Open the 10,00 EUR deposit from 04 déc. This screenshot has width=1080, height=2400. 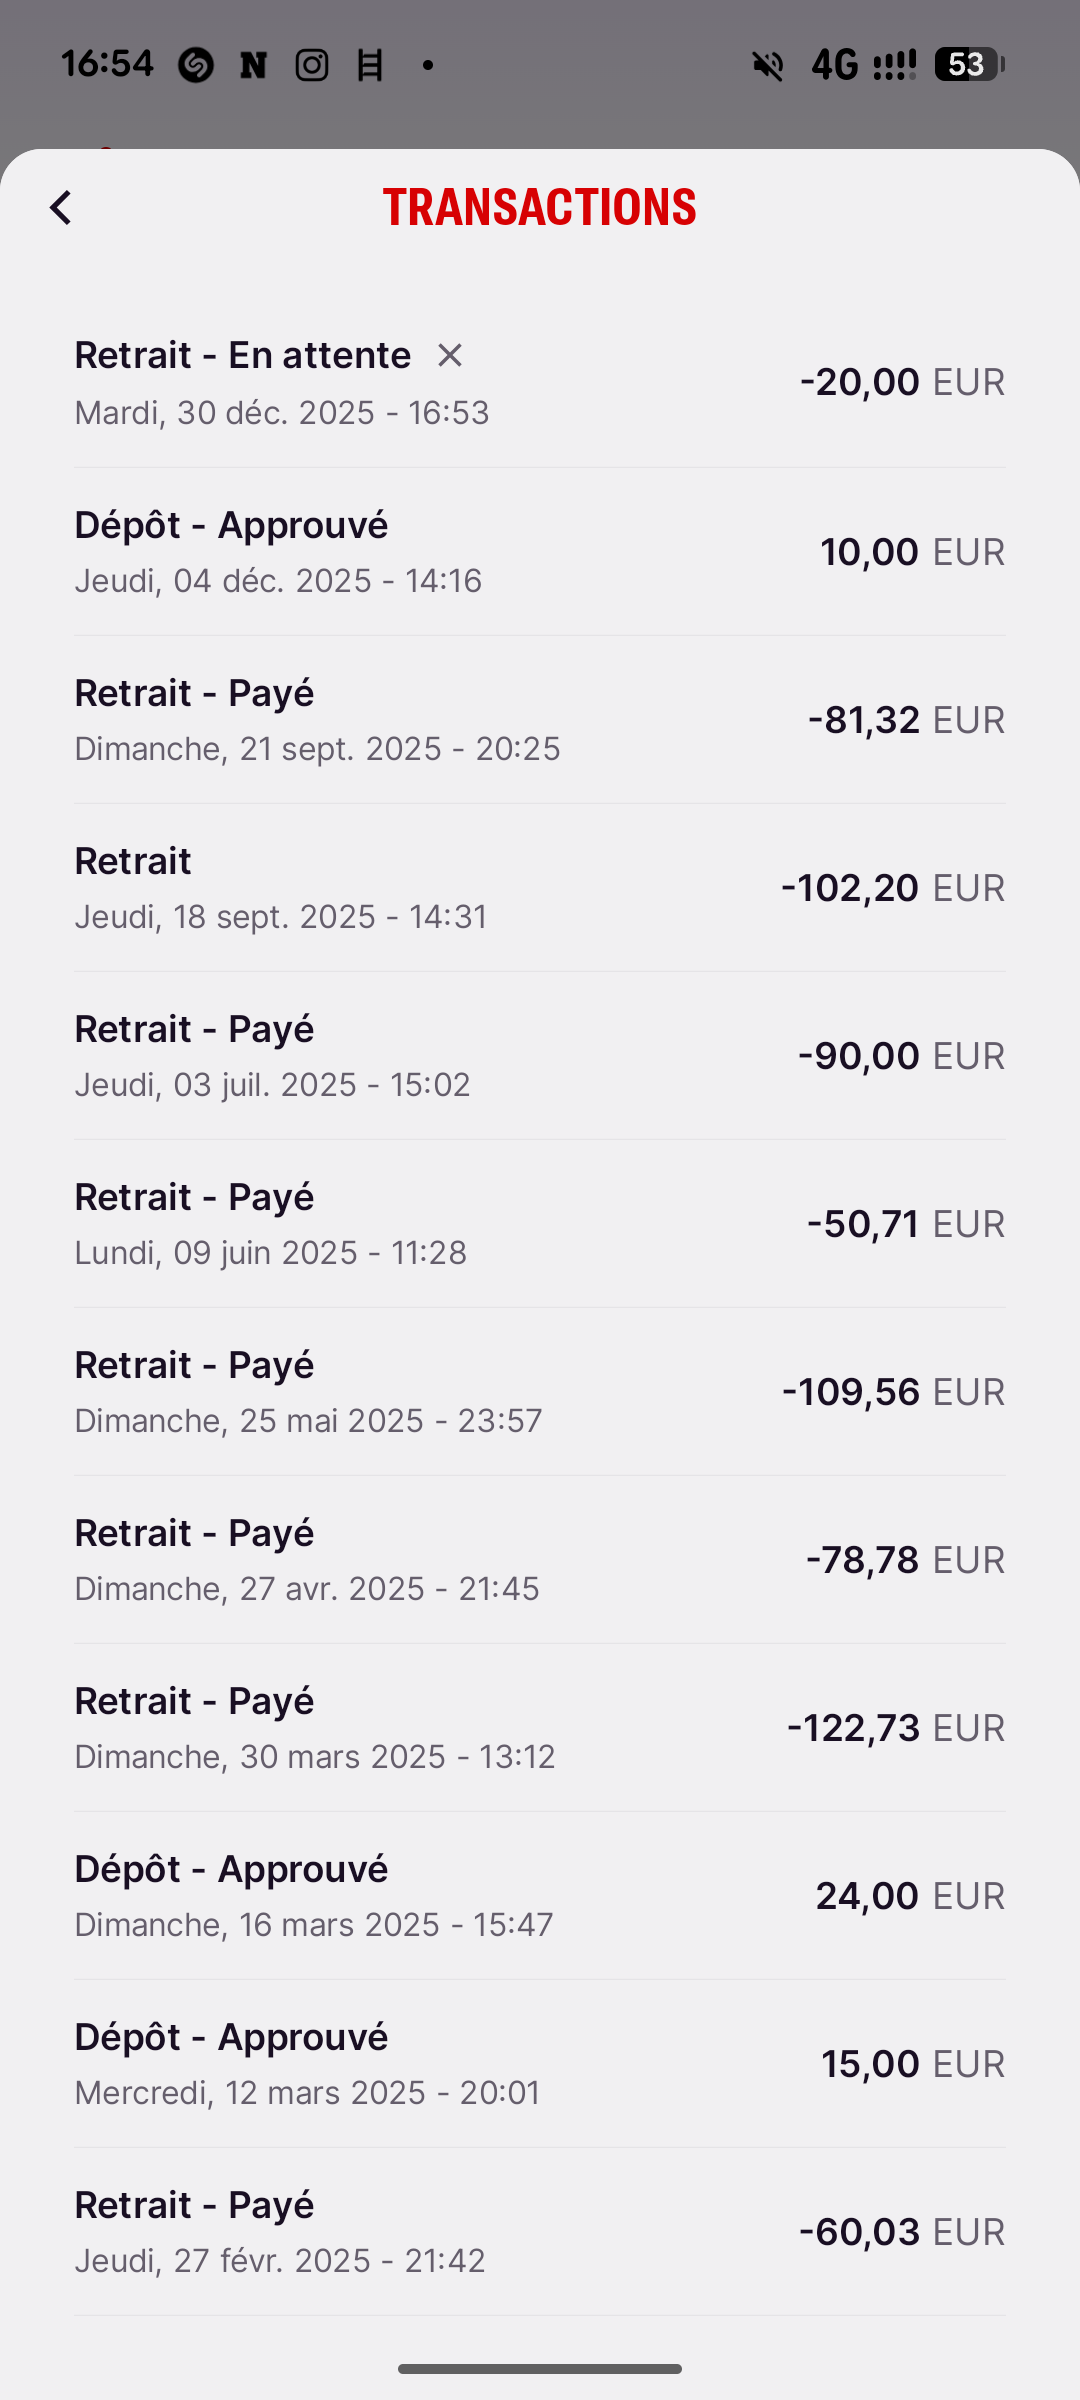540,551
